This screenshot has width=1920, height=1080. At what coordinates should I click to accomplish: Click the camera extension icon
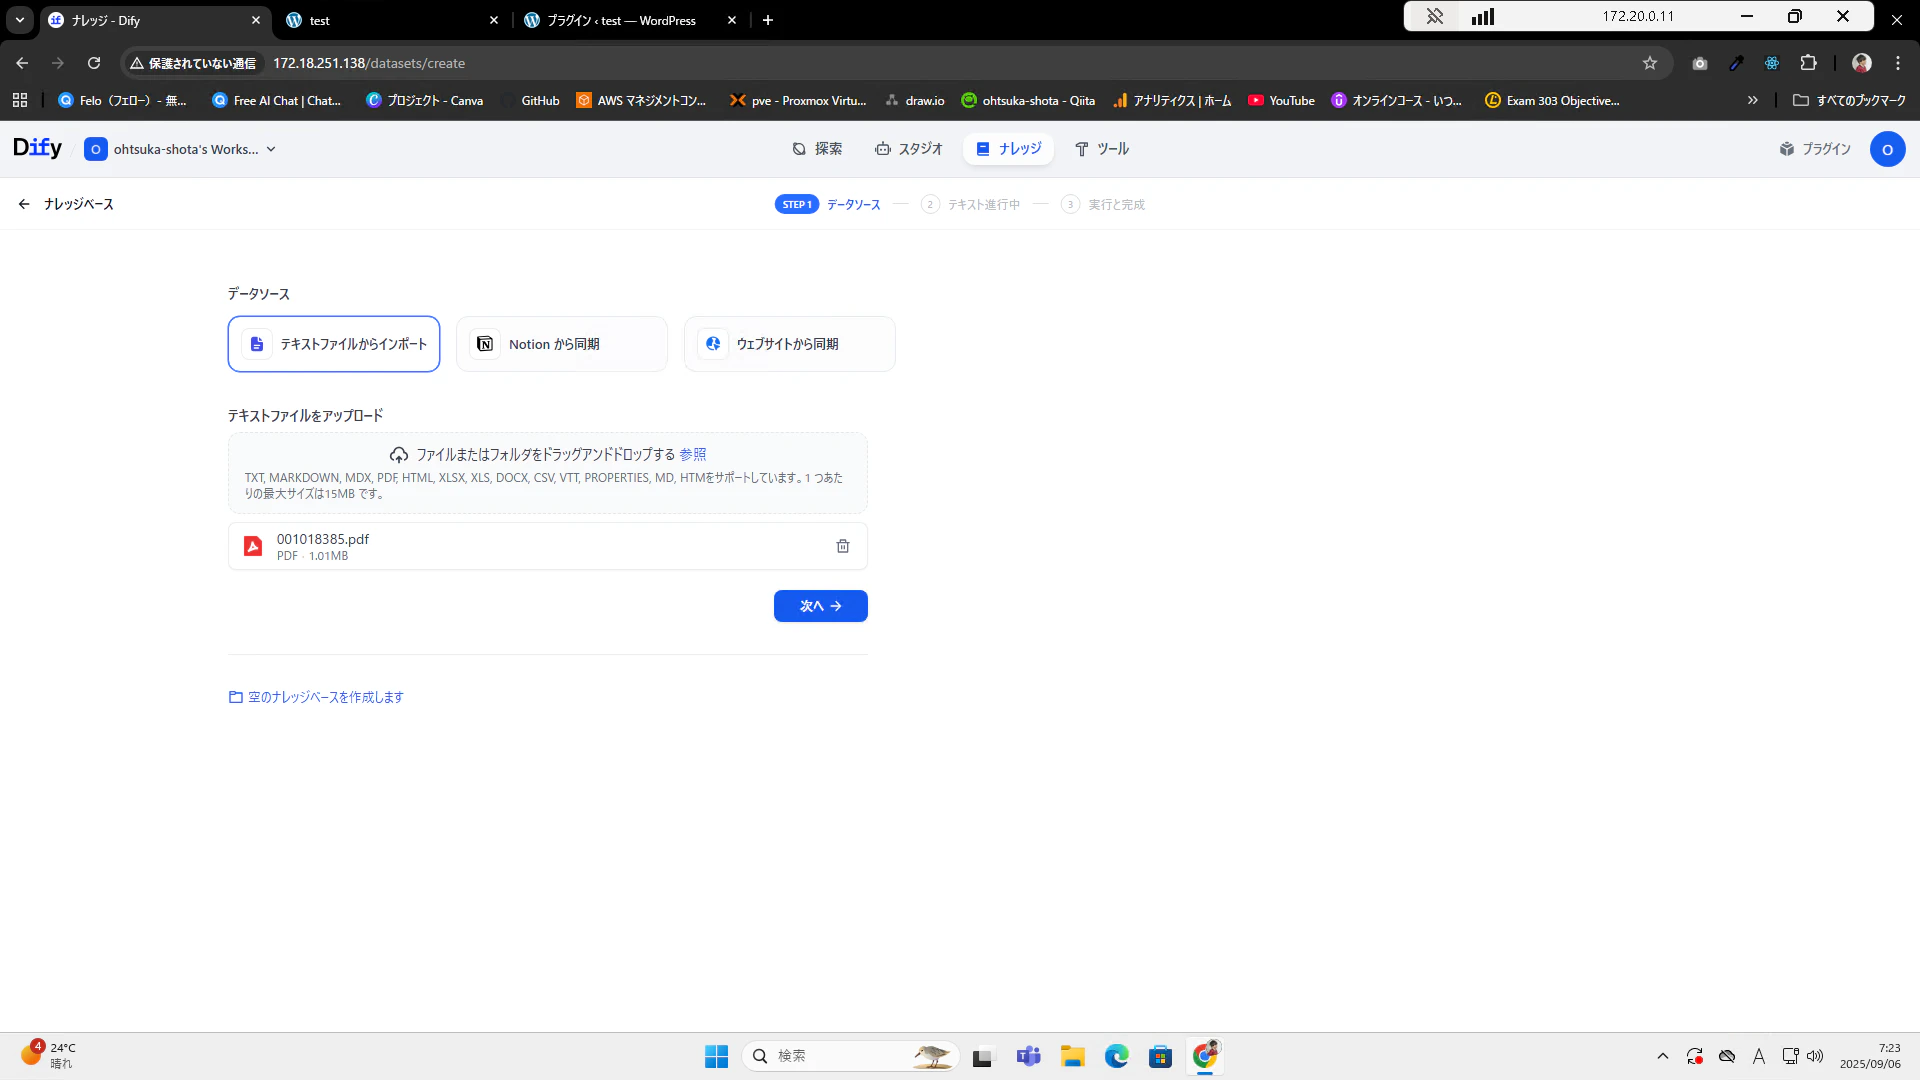[1700, 63]
